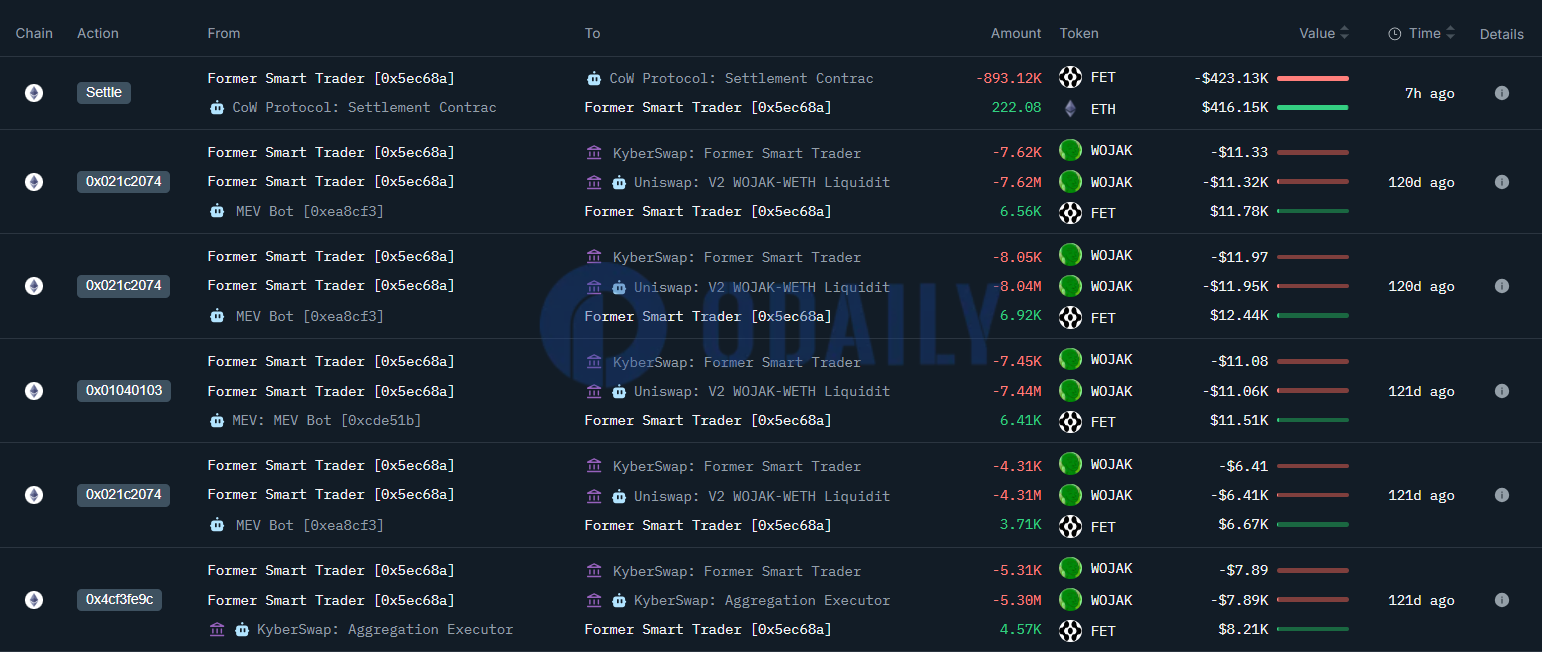Select the 222.08 ETH amount cell
The width and height of the screenshot is (1542, 652).
coord(1016,107)
